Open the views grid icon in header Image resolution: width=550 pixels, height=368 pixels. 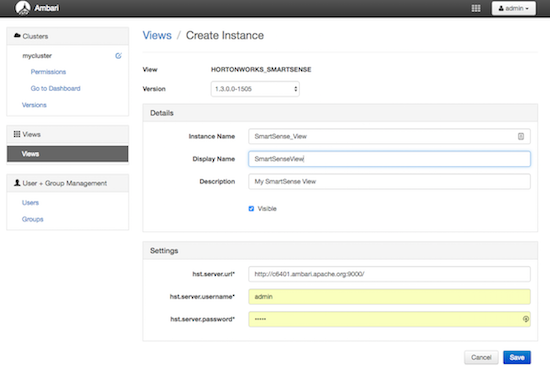[476, 8]
